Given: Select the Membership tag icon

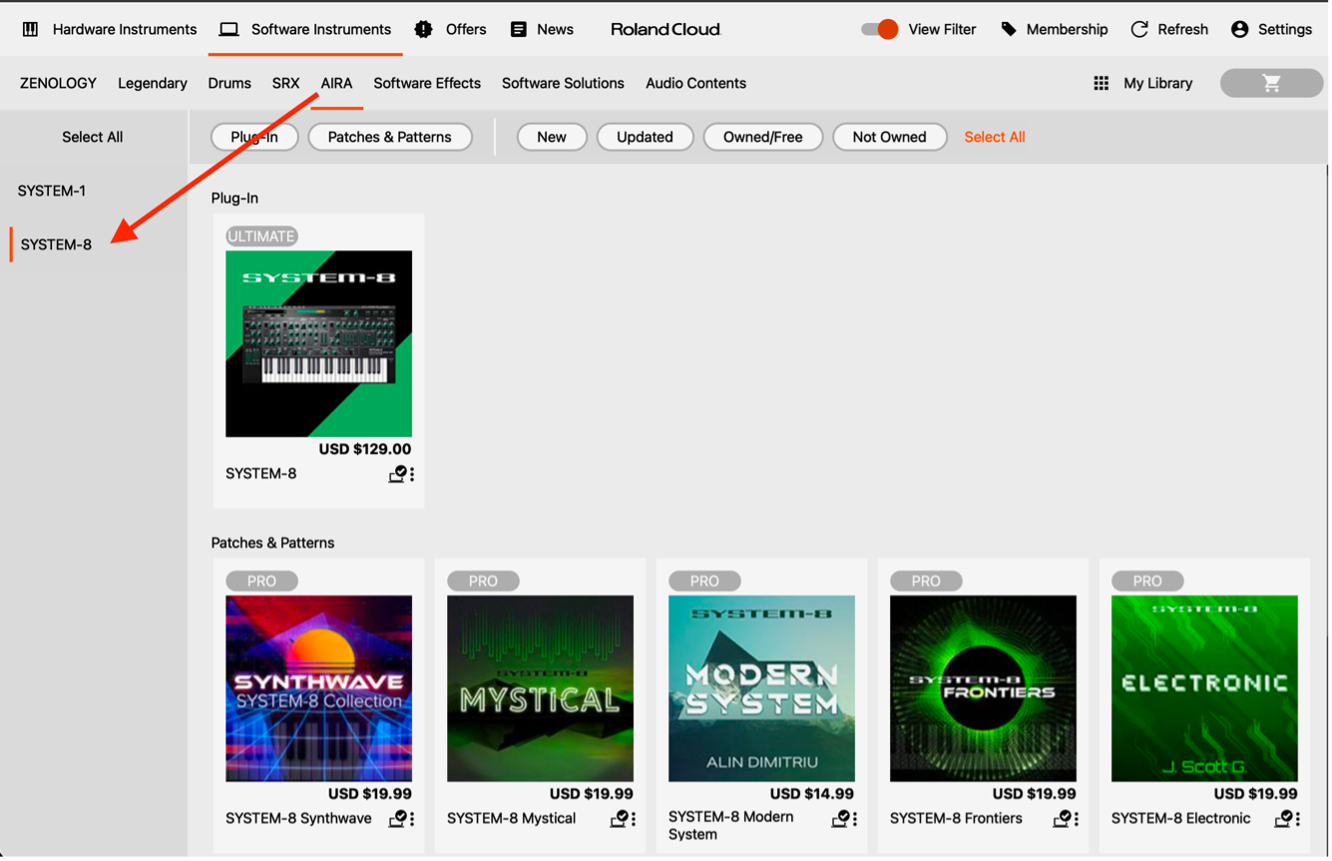Looking at the screenshot, I should click(x=1009, y=29).
